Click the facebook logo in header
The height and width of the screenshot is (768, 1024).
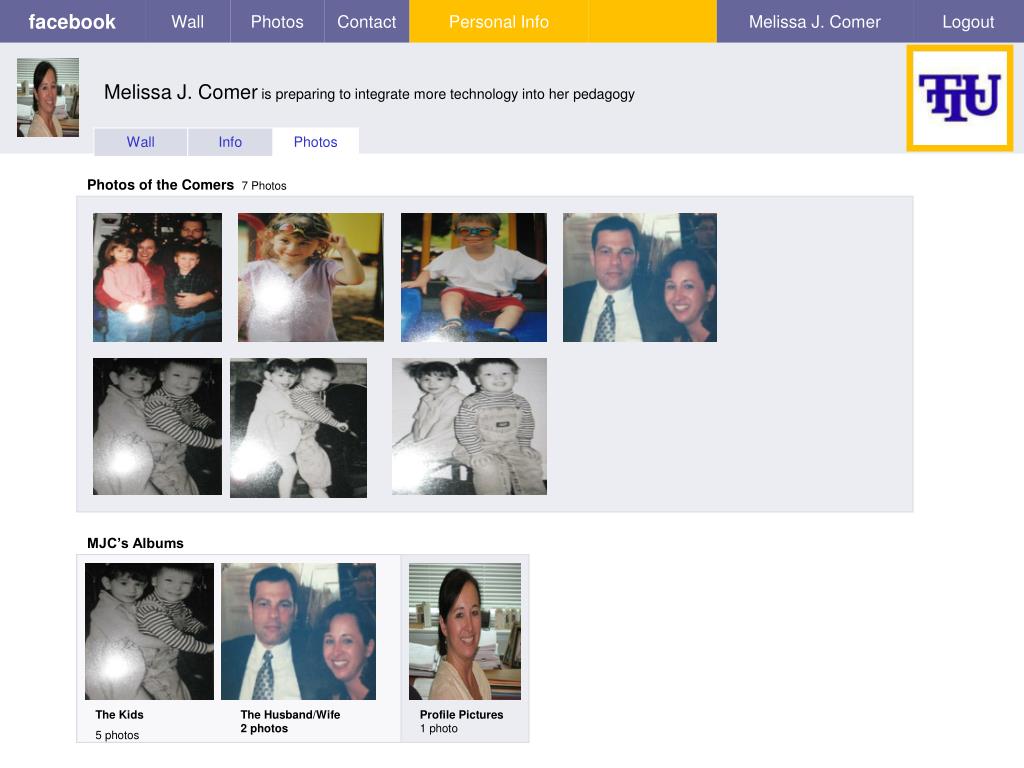(72, 22)
